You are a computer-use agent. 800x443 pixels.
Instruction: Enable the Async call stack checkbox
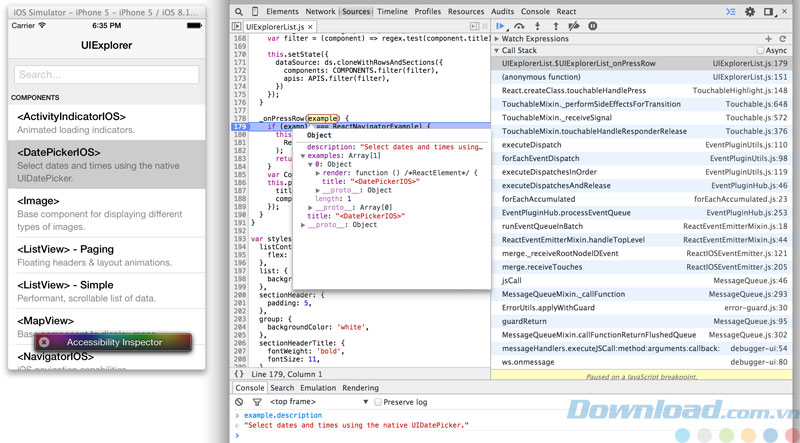(x=761, y=50)
